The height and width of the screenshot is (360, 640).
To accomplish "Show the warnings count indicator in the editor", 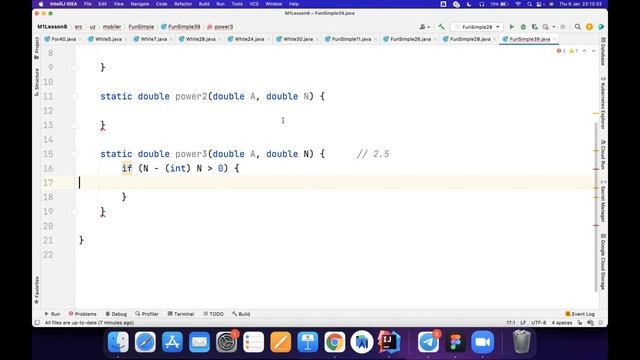I will (573, 51).
